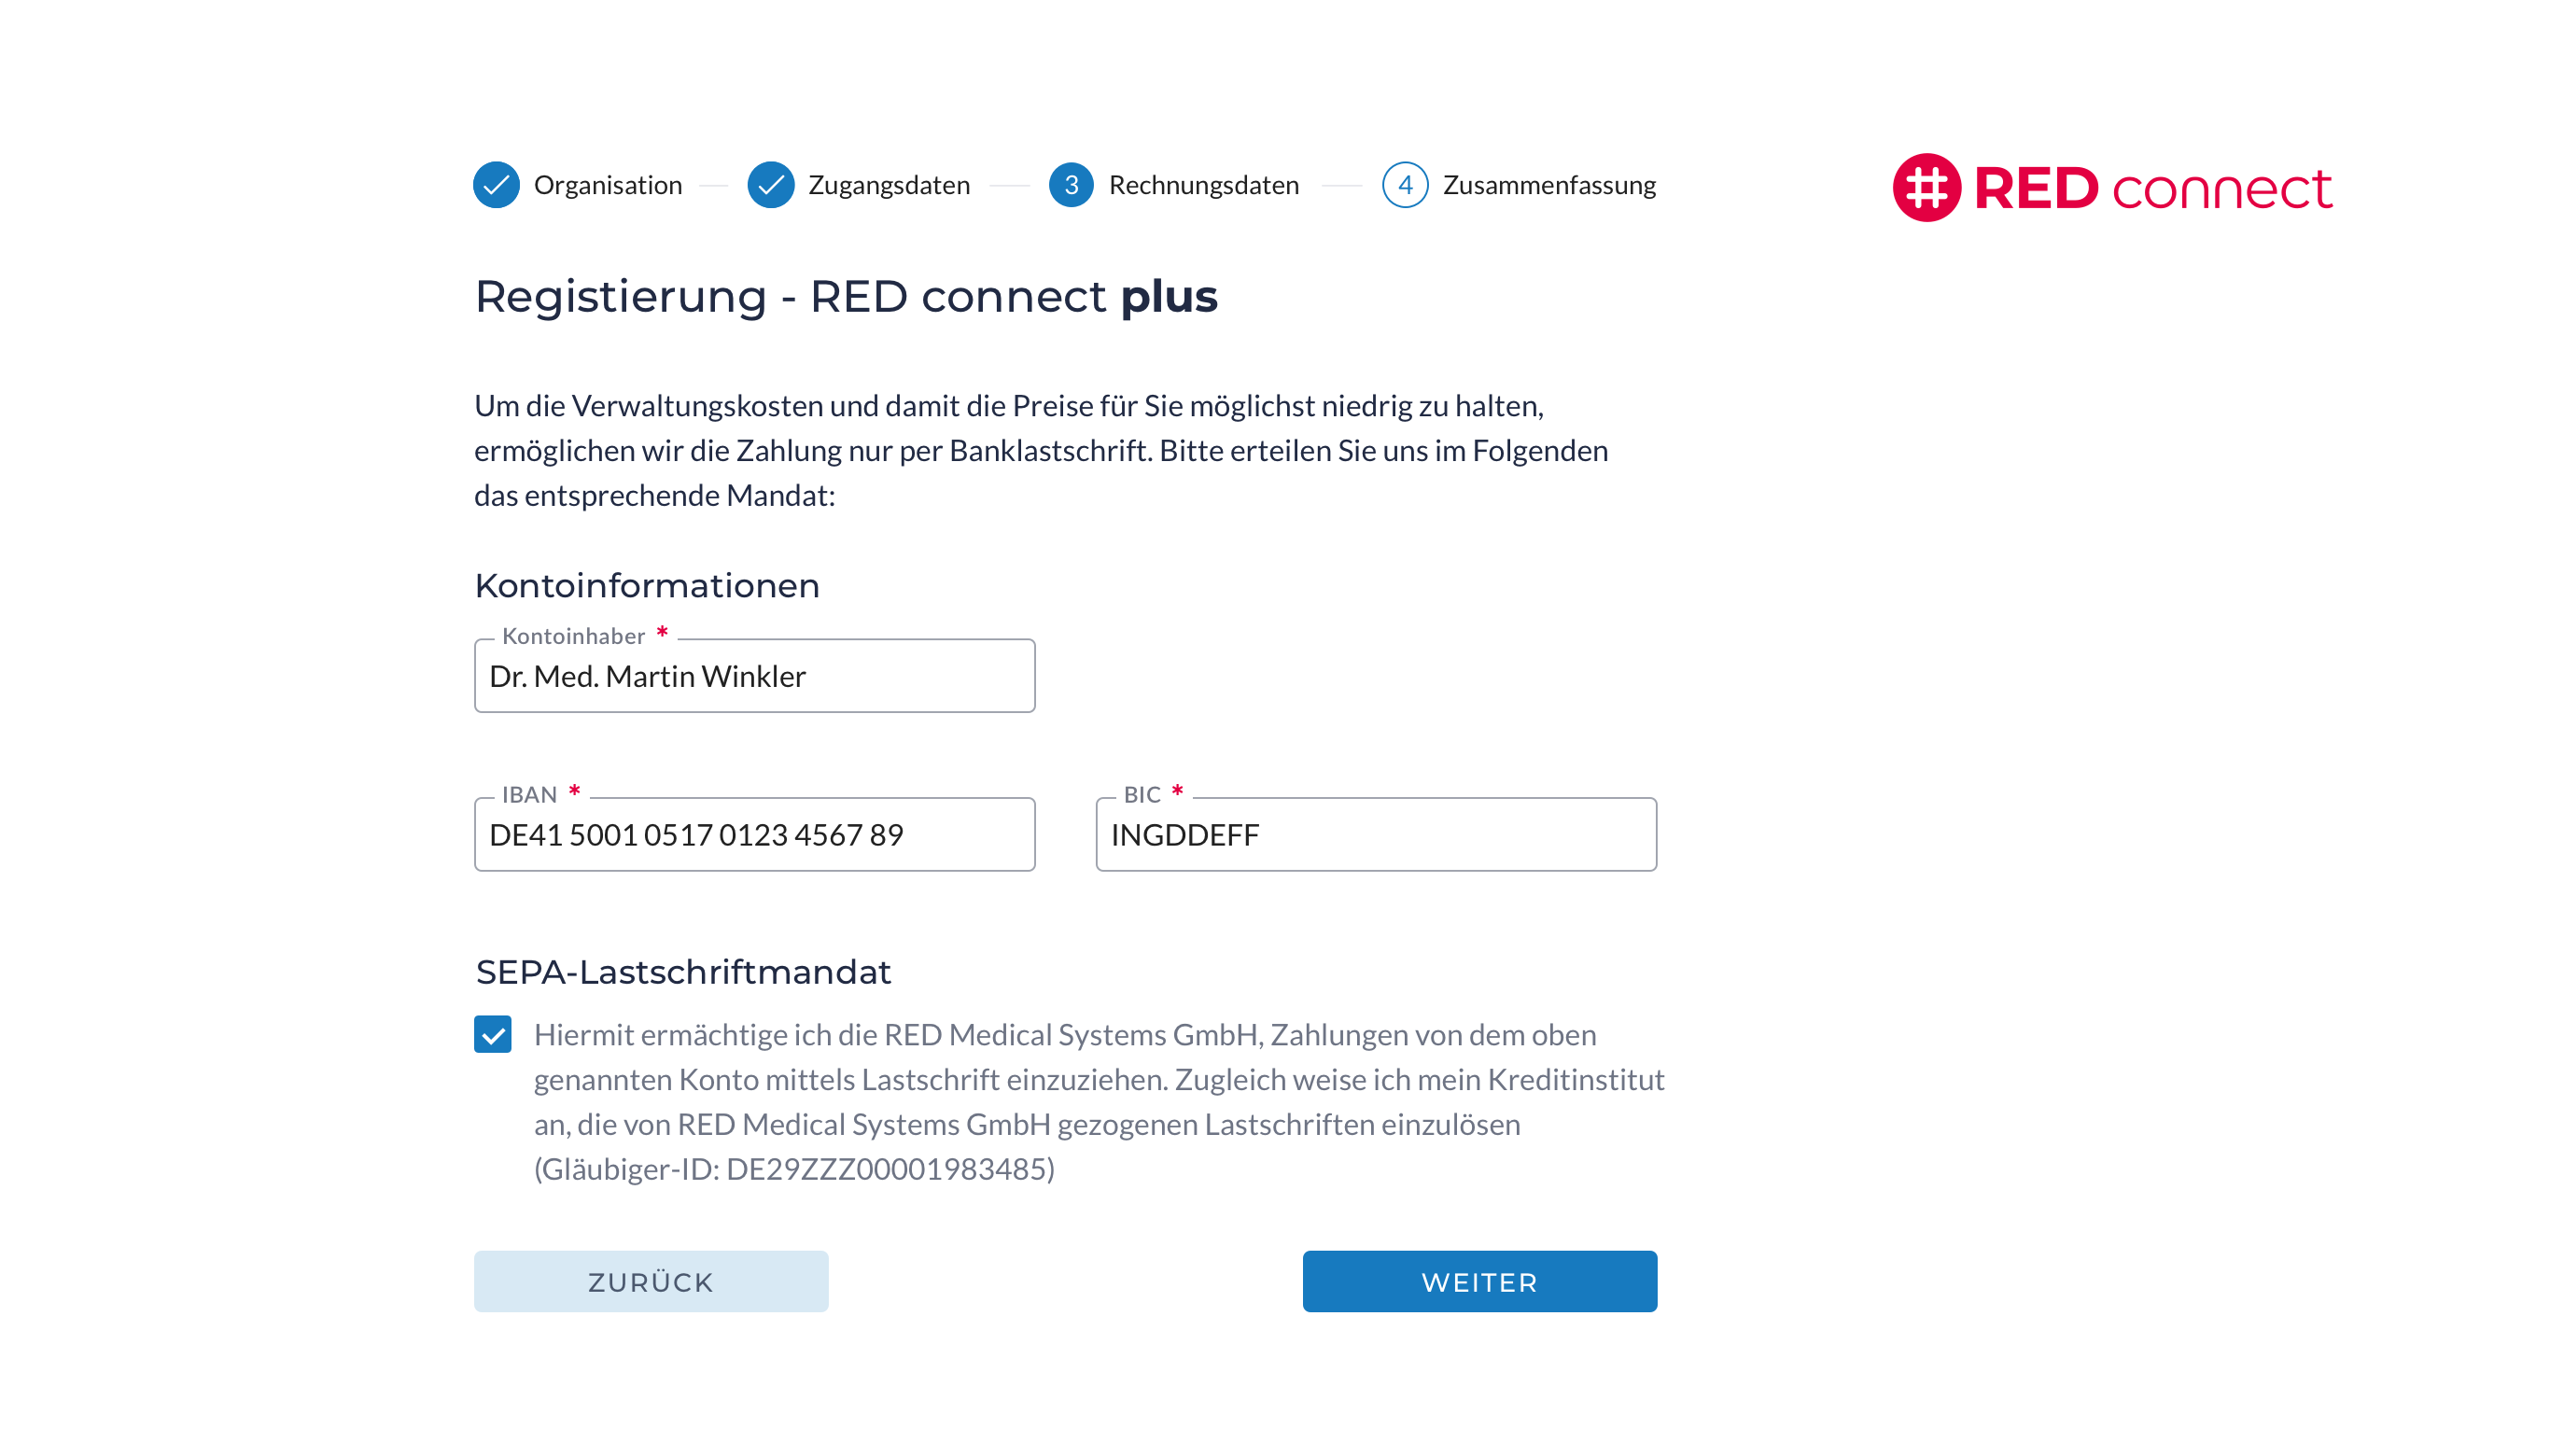Click the Registierung - RED connect plus title
Image resolution: width=2550 pixels, height=1456 pixels.
tap(845, 296)
